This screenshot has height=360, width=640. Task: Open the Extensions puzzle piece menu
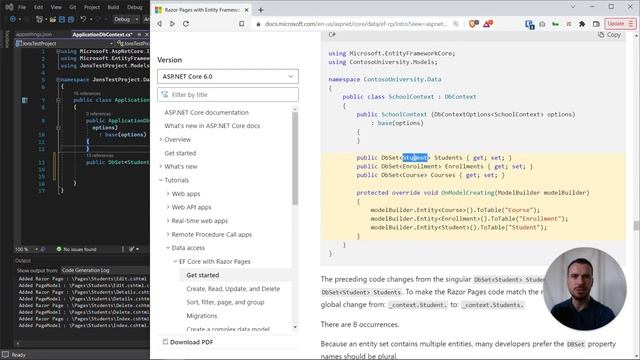coord(582,24)
